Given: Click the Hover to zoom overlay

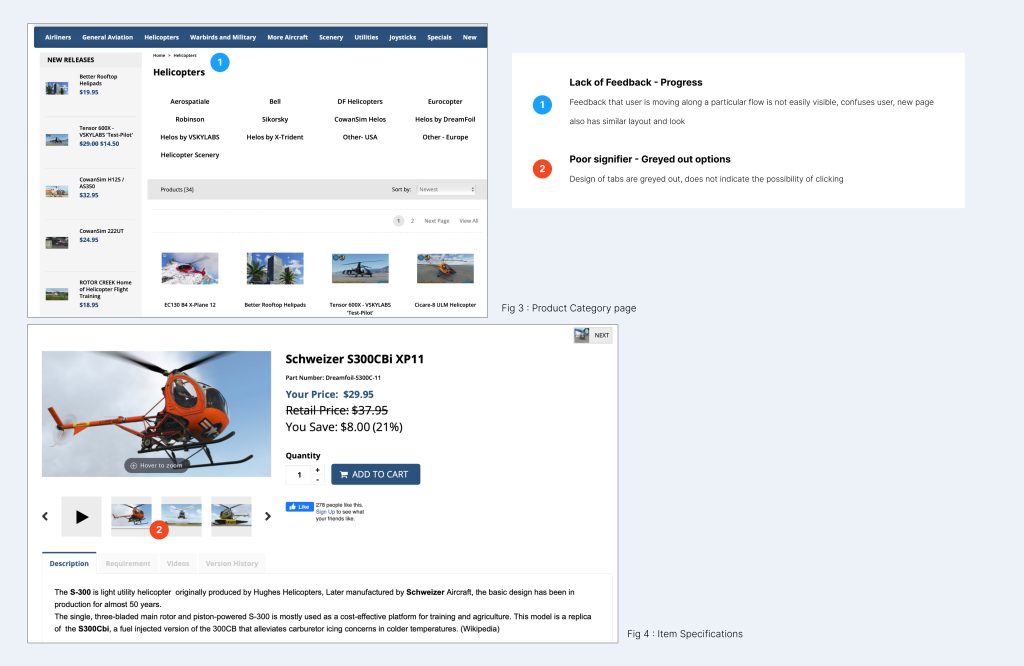Looking at the screenshot, I should pyautogui.click(x=156, y=466).
